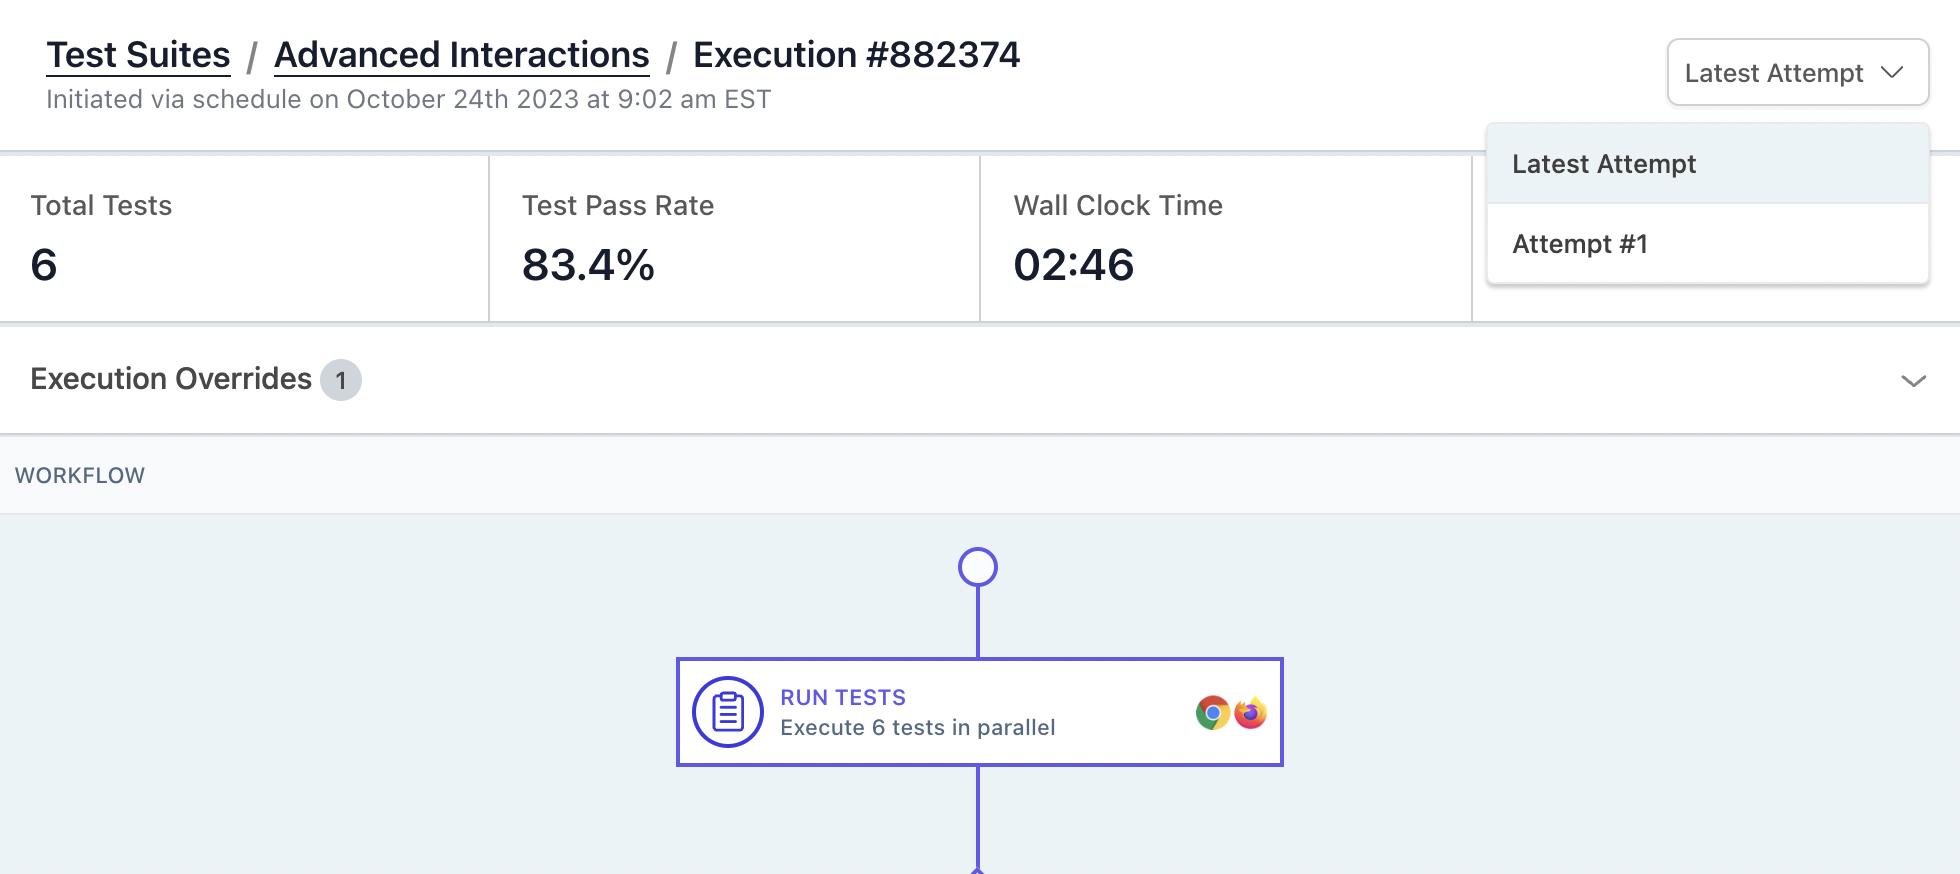Image resolution: width=1960 pixels, height=874 pixels.
Task: Choose "Attempt #1" from the dropdown list
Action: [1580, 244]
